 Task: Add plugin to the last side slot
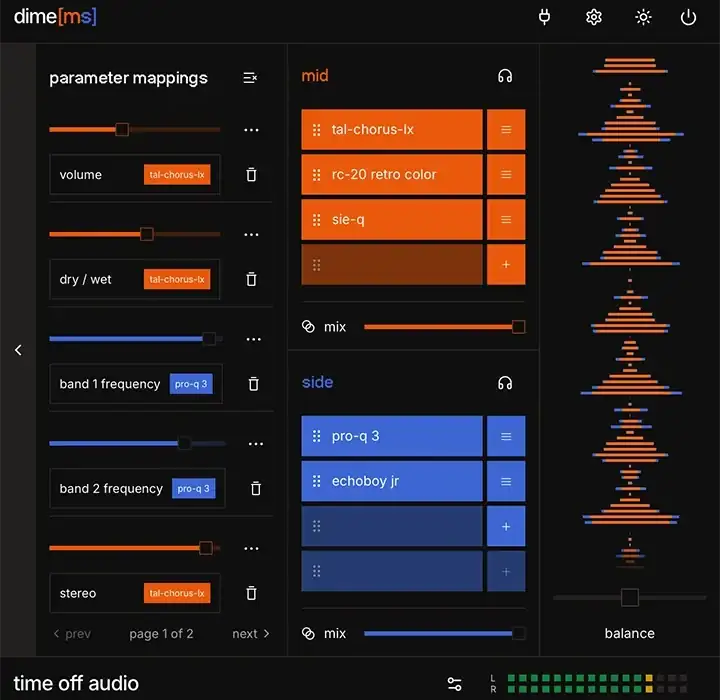pos(506,571)
